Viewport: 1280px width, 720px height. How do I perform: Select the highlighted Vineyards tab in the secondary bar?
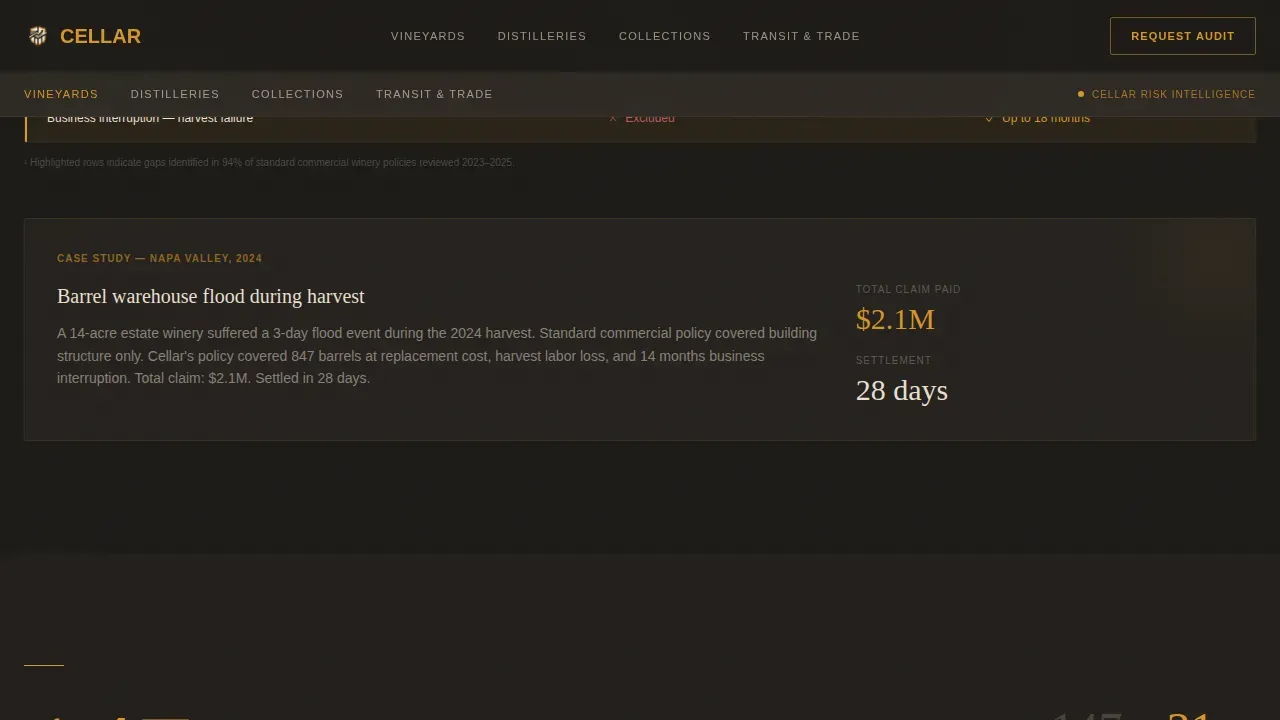(61, 94)
